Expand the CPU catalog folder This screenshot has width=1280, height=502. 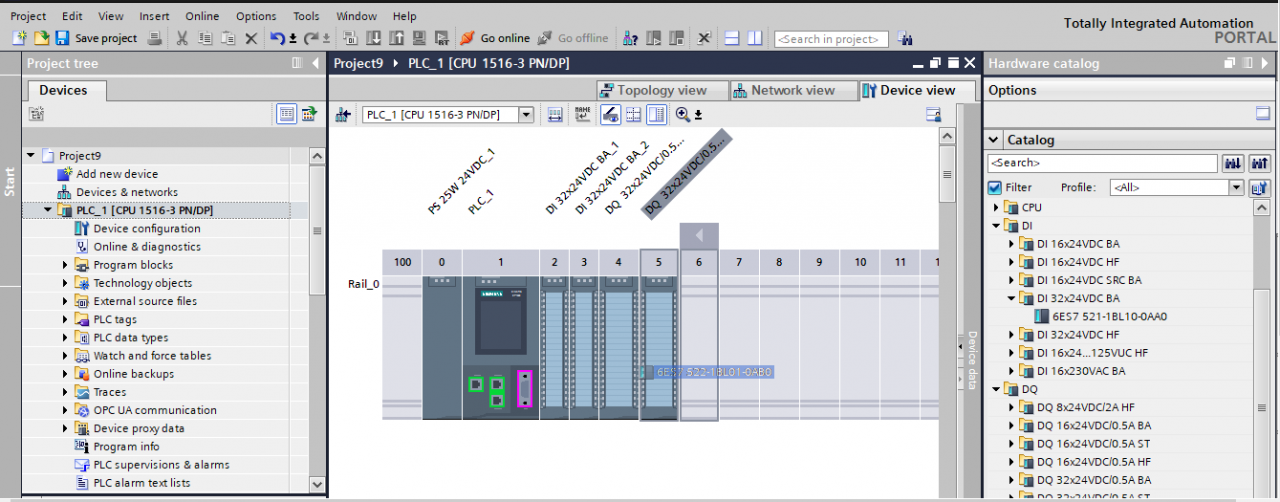tap(996, 208)
